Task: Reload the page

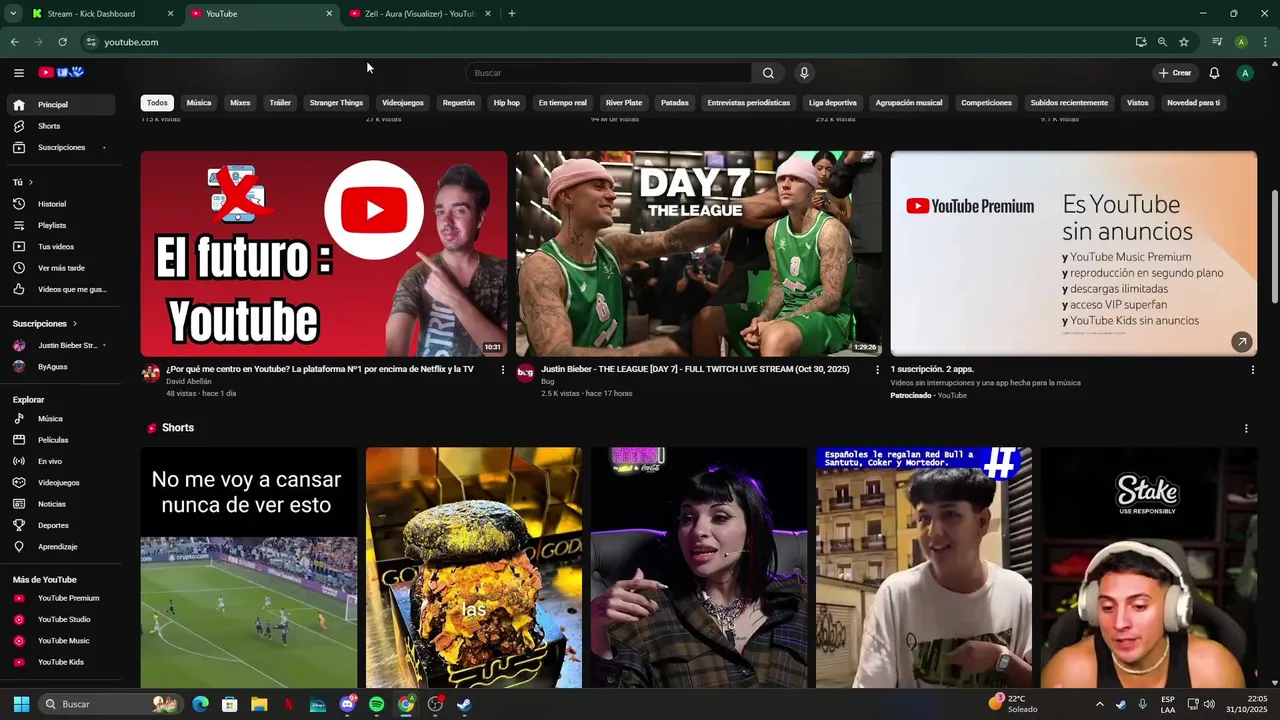Action: point(62,42)
